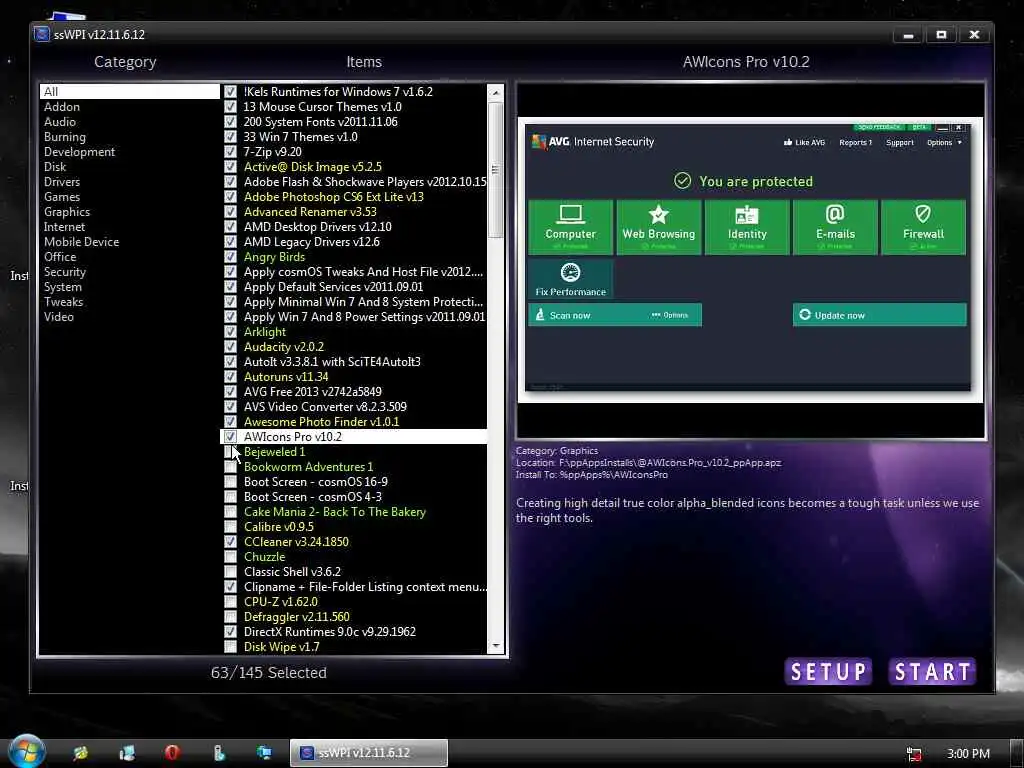Select the All category

click(129, 91)
